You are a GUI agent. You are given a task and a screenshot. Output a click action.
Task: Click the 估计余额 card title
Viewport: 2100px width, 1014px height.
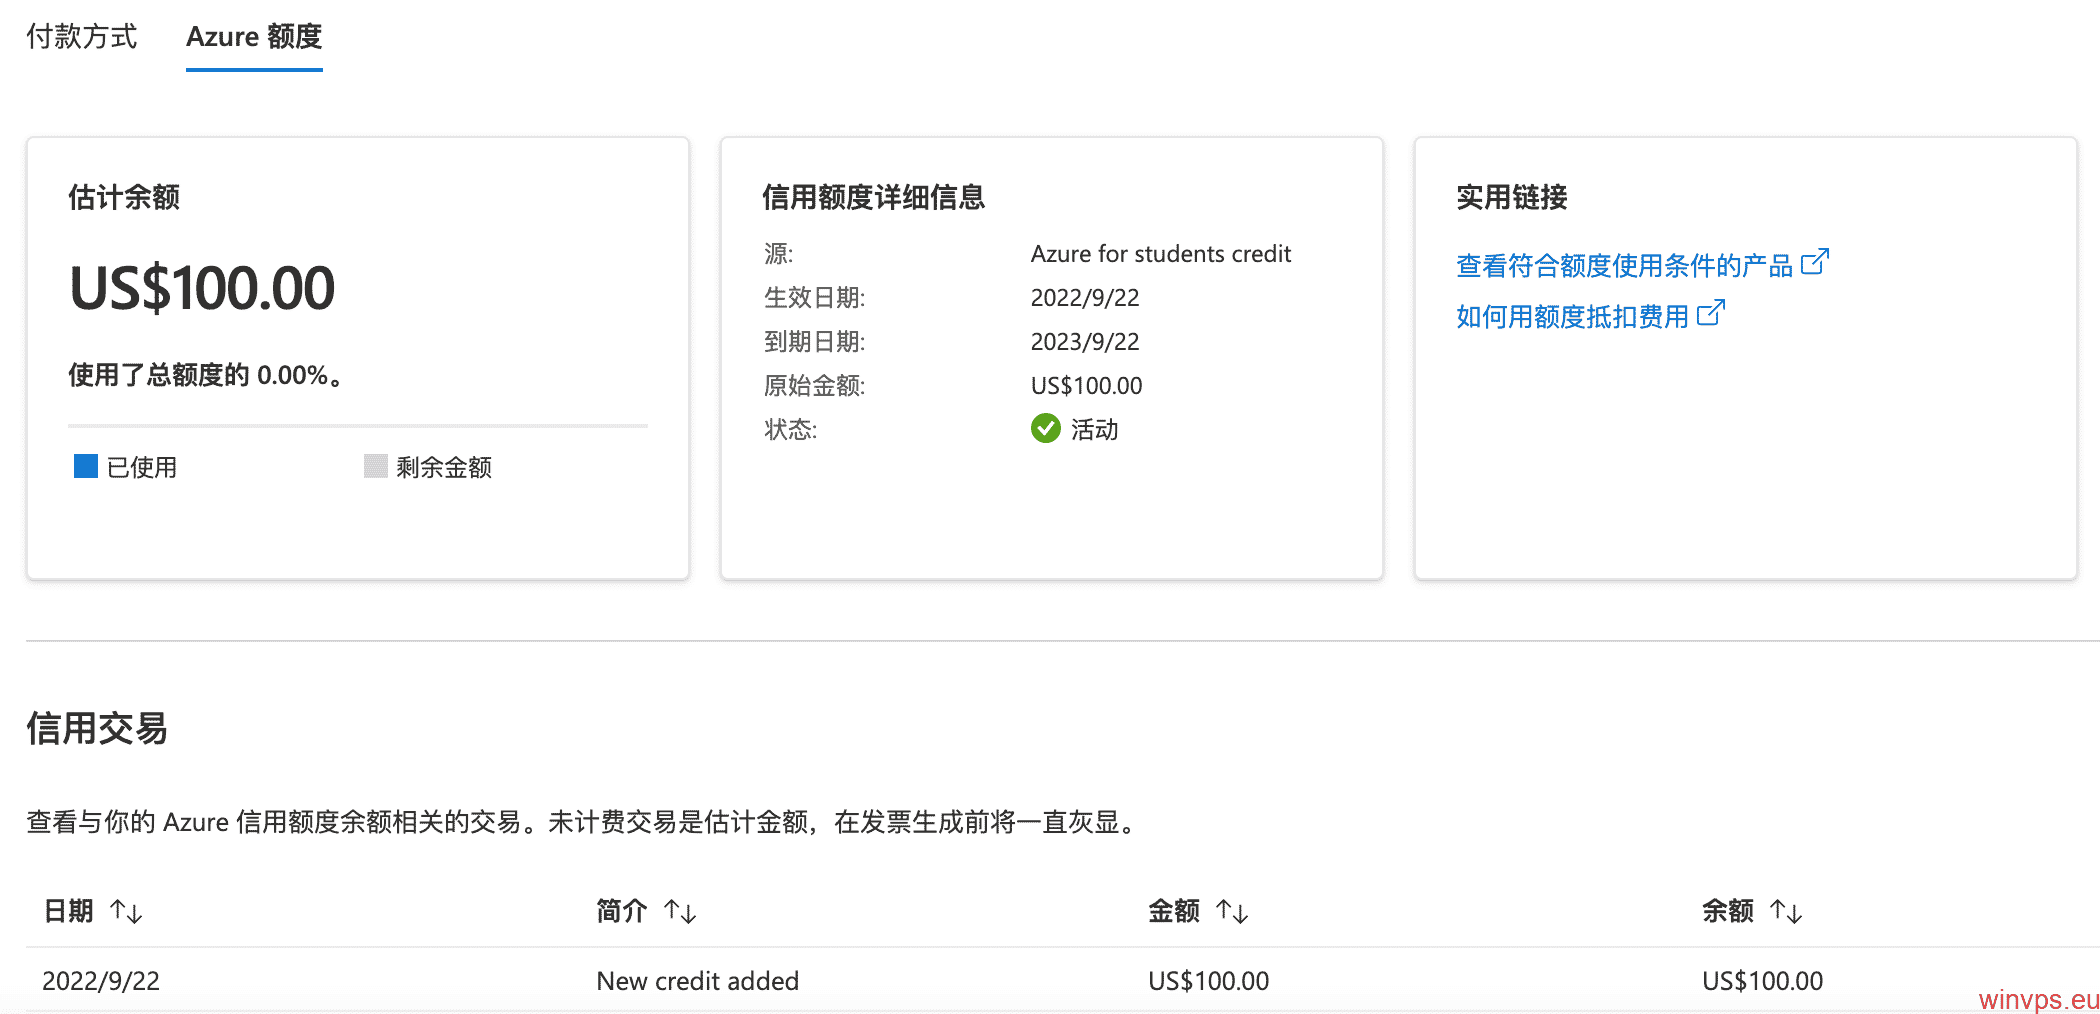point(124,197)
